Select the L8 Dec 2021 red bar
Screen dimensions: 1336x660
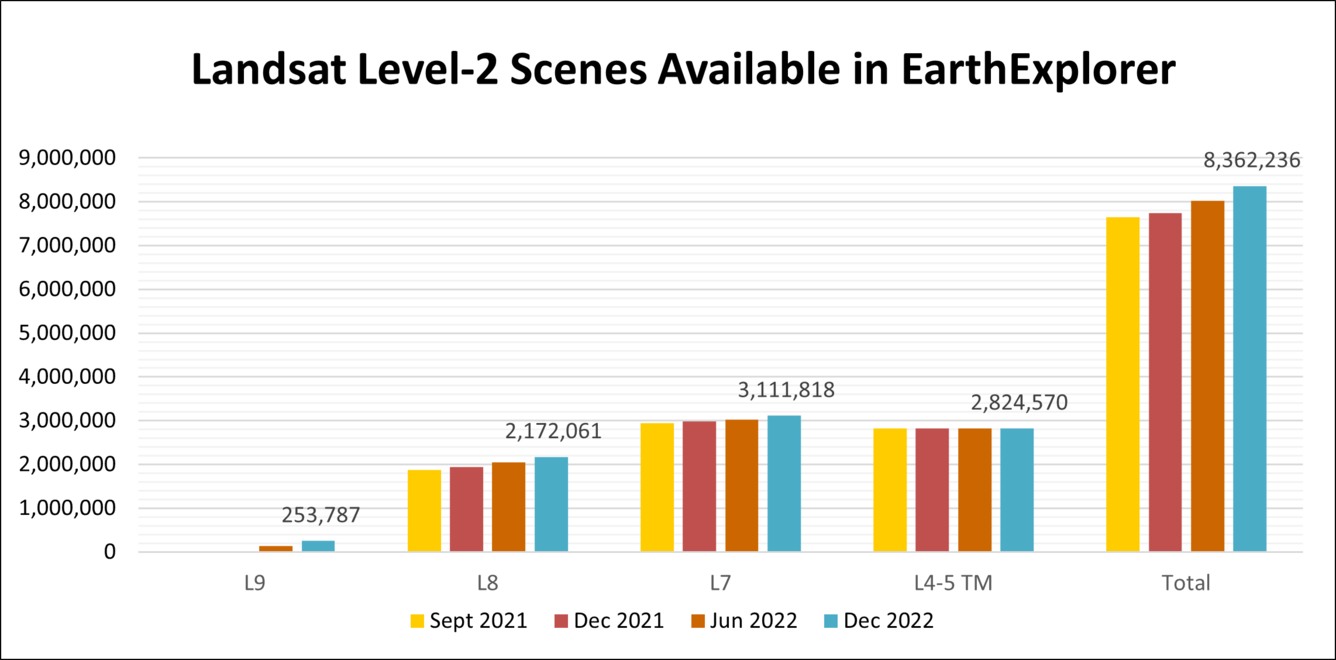pyautogui.click(x=466, y=509)
